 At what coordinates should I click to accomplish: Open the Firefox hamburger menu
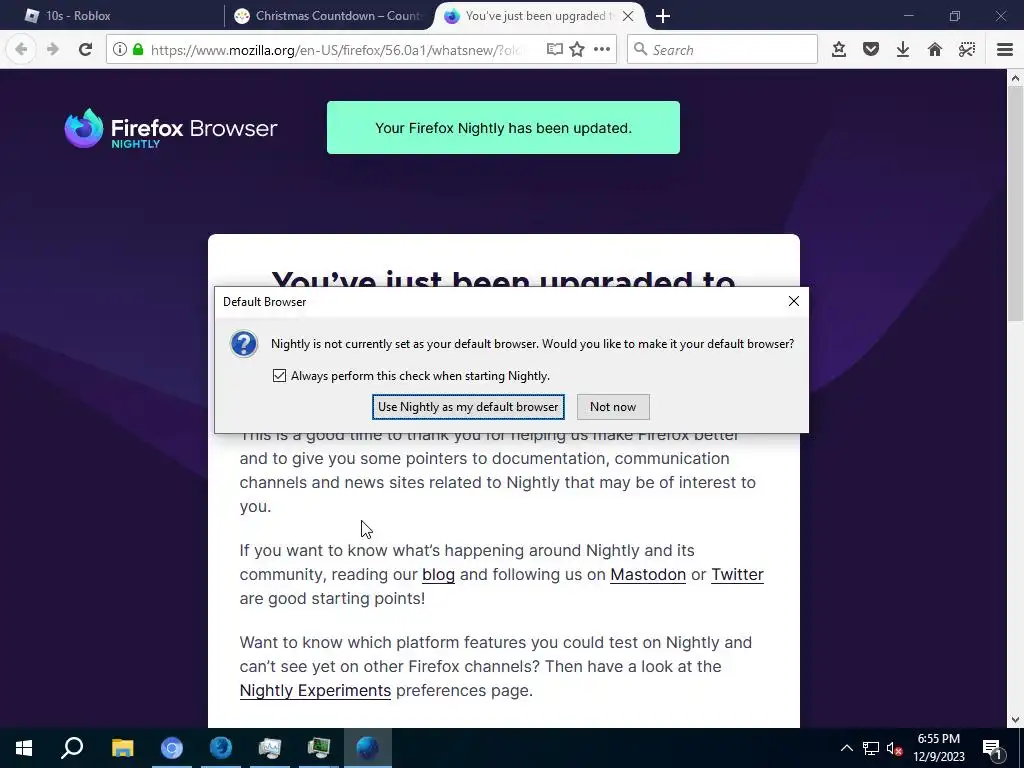(1004, 50)
